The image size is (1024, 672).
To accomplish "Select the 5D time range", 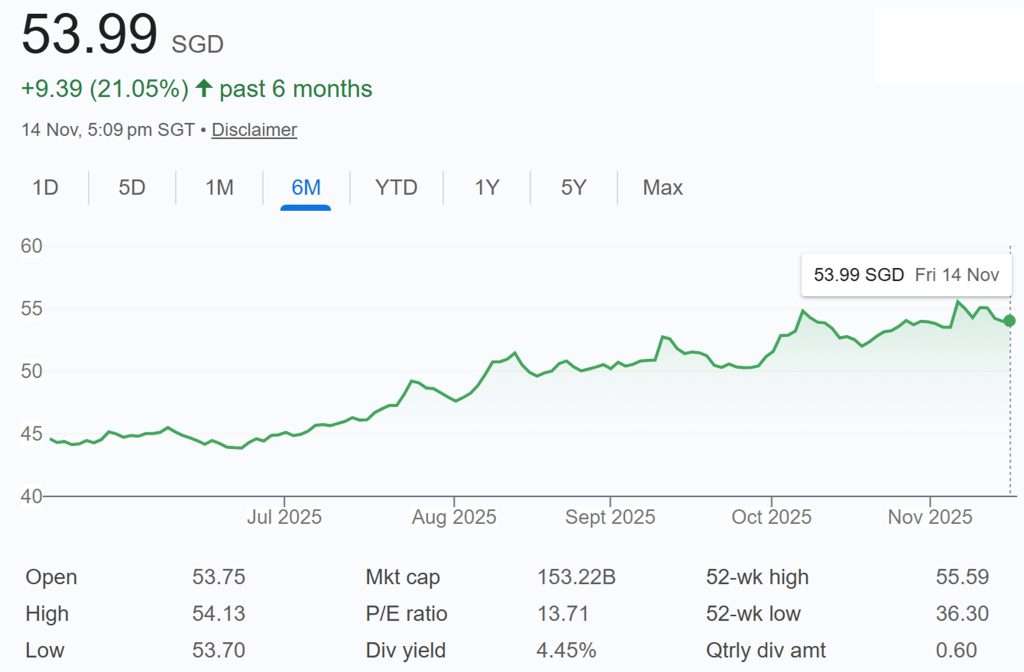I will coord(131,187).
